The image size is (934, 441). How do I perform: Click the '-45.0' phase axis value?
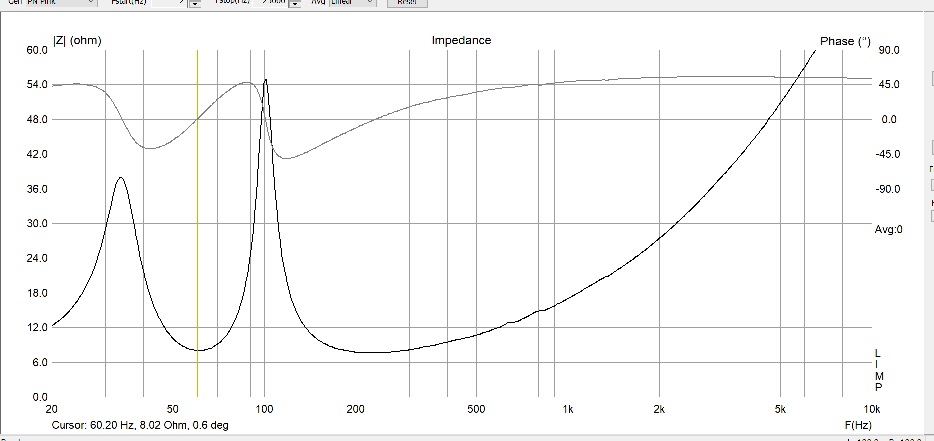(x=888, y=154)
